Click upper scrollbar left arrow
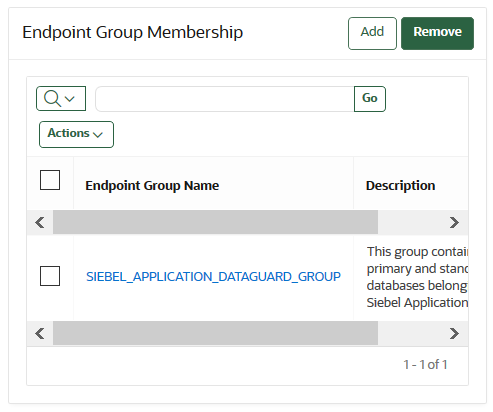This screenshot has width=493, height=412. coord(40,222)
